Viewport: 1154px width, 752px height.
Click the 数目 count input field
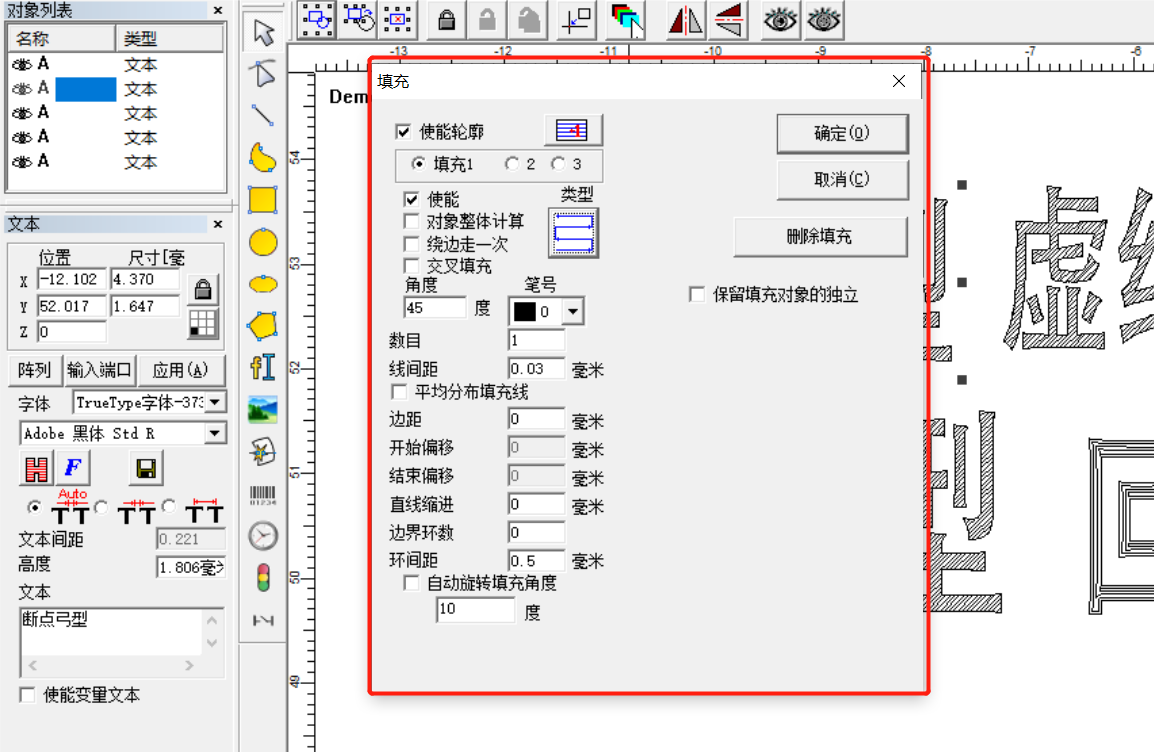537,340
